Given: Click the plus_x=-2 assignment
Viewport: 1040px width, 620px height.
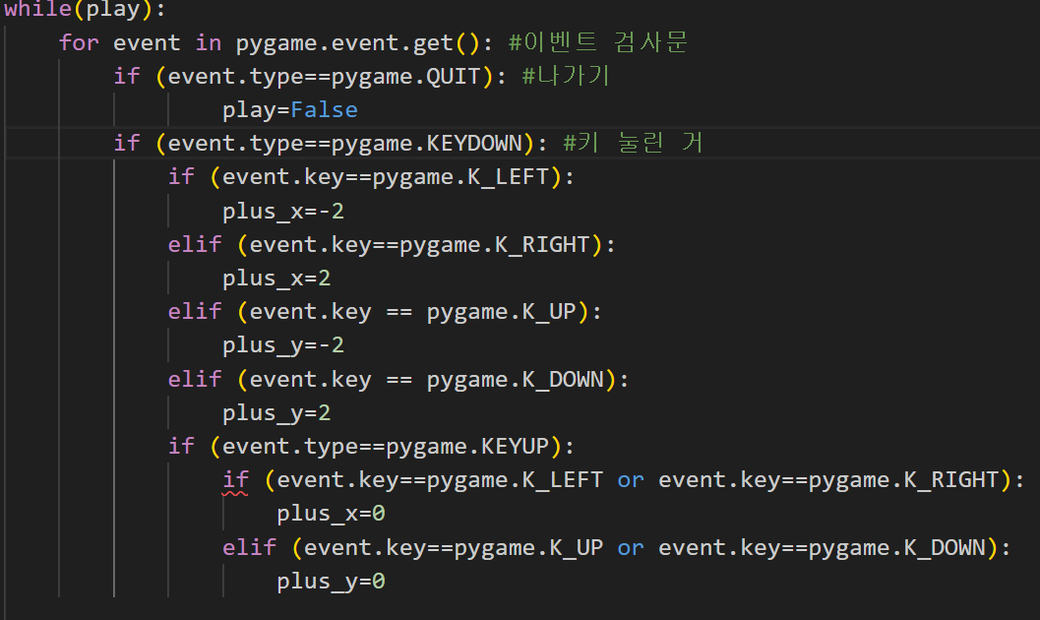Looking at the screenshot, I should tap(284, 211).
